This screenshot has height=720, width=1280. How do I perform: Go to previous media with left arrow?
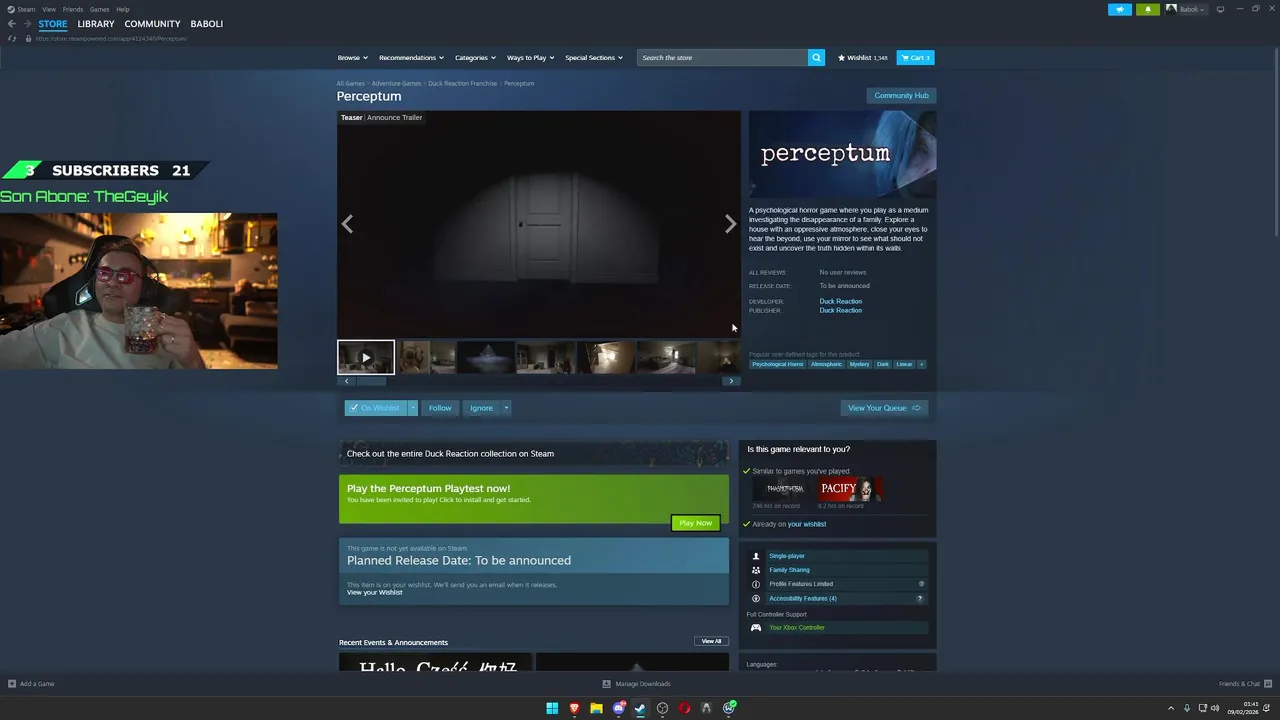[347, 224]
